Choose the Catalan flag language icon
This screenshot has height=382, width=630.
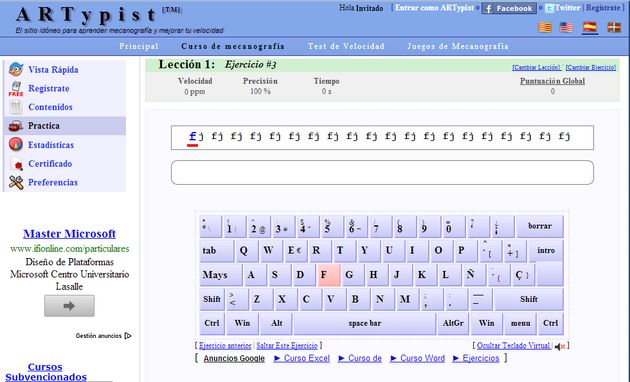pos(545,27)
